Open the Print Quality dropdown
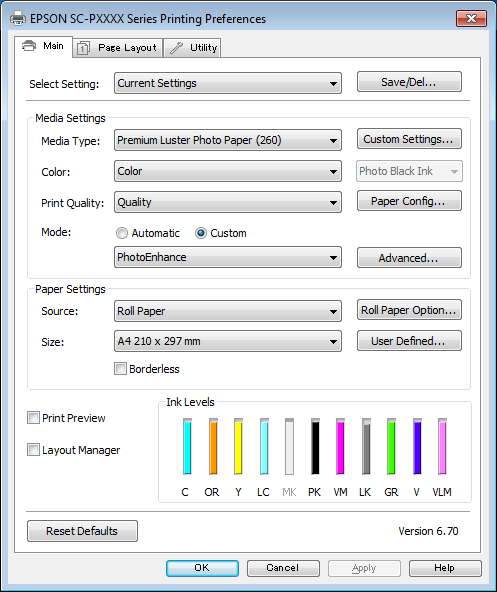The image size is (497, 592). click(228, 202)
